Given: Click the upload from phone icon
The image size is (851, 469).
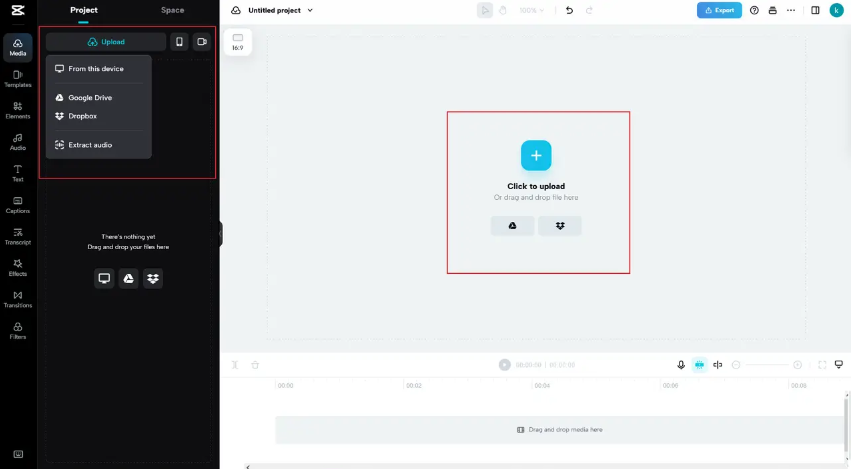Looking at the screenshot, I should pyautogui.click(x=179, y=42).
